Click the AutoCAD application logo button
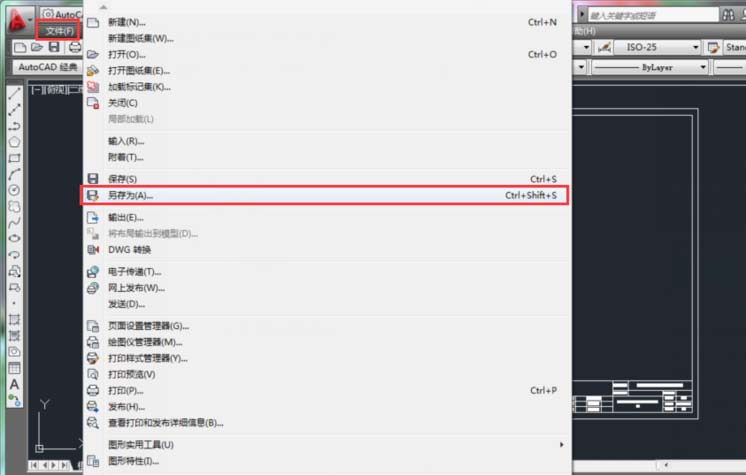The width and height of the screenshot is (746, 475). [17, 21]
